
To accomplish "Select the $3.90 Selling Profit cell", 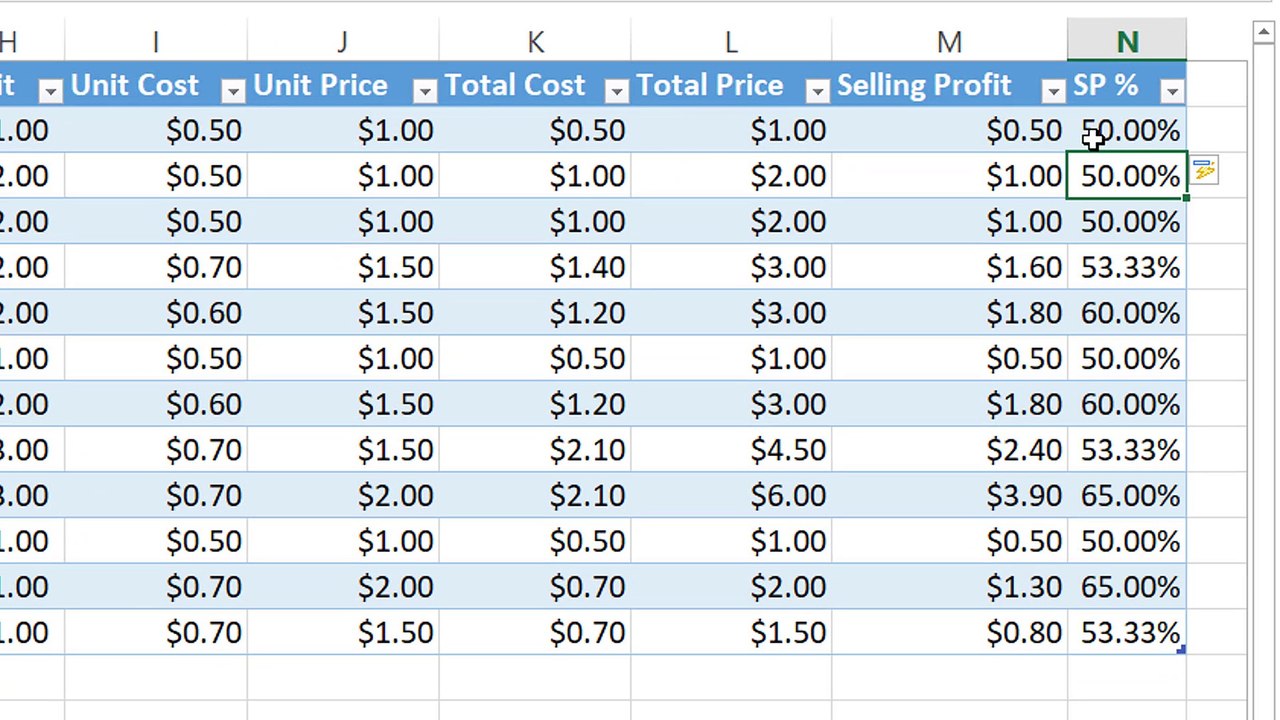I will coord(949,495).
